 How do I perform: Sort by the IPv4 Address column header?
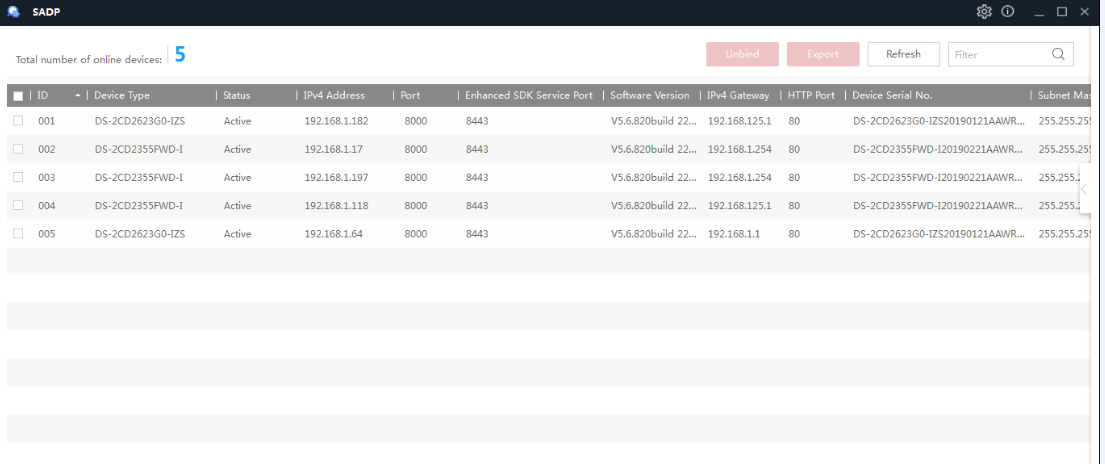point(334,96)
